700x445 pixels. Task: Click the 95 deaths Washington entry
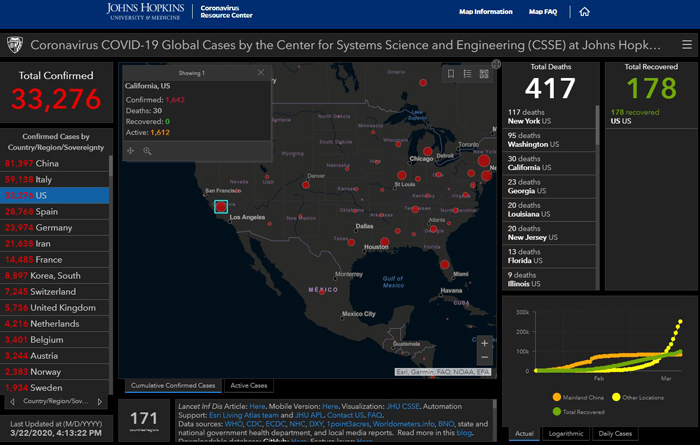point(549,140)
